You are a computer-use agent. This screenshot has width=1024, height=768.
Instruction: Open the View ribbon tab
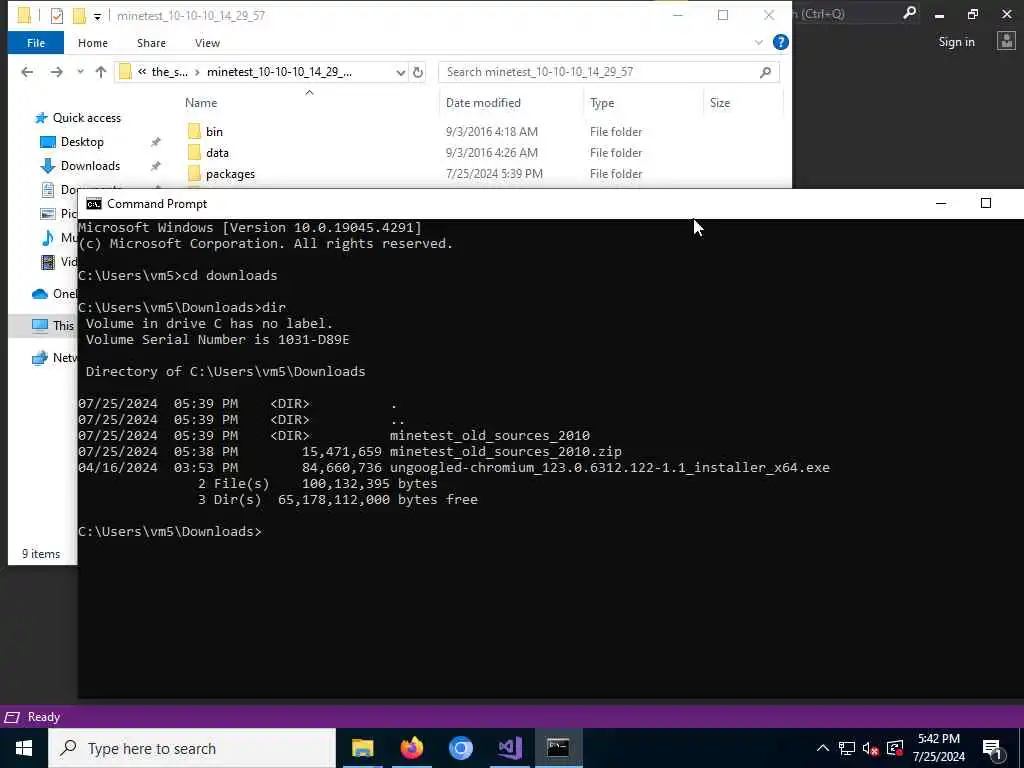tap(207, 43)
